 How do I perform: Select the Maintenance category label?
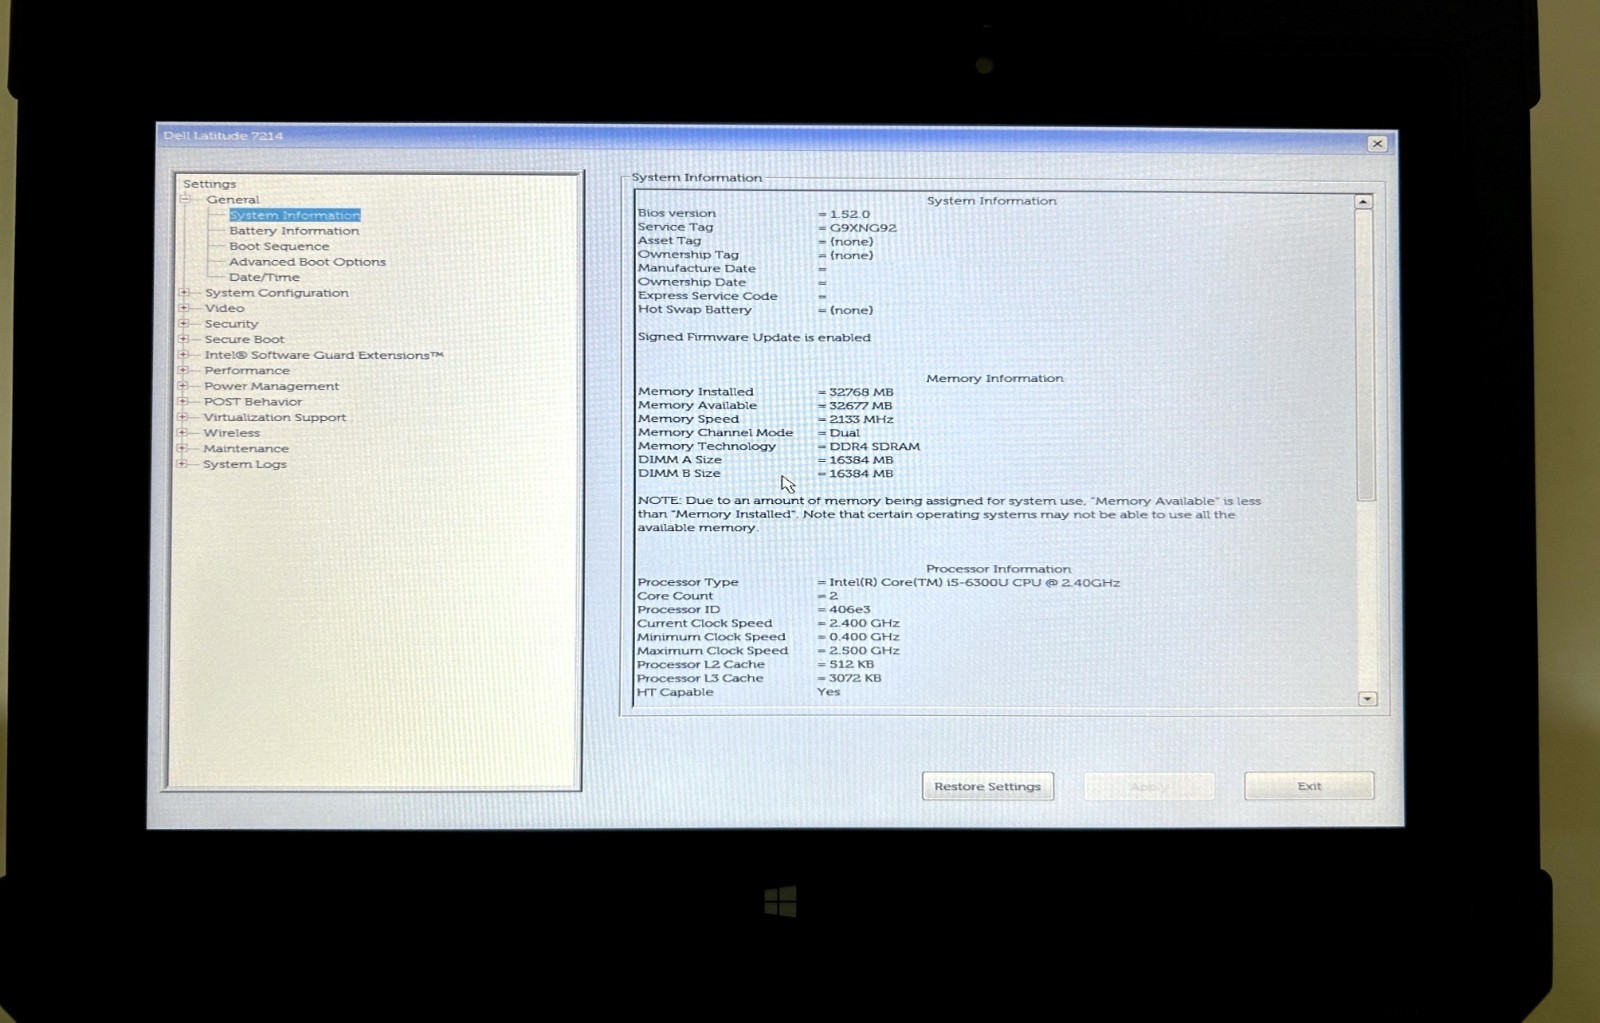(x=246, y=448)
